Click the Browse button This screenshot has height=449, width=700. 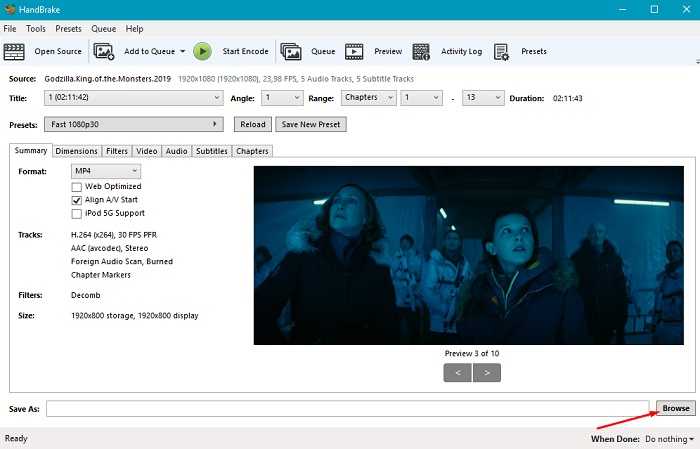tap(675, 408)
